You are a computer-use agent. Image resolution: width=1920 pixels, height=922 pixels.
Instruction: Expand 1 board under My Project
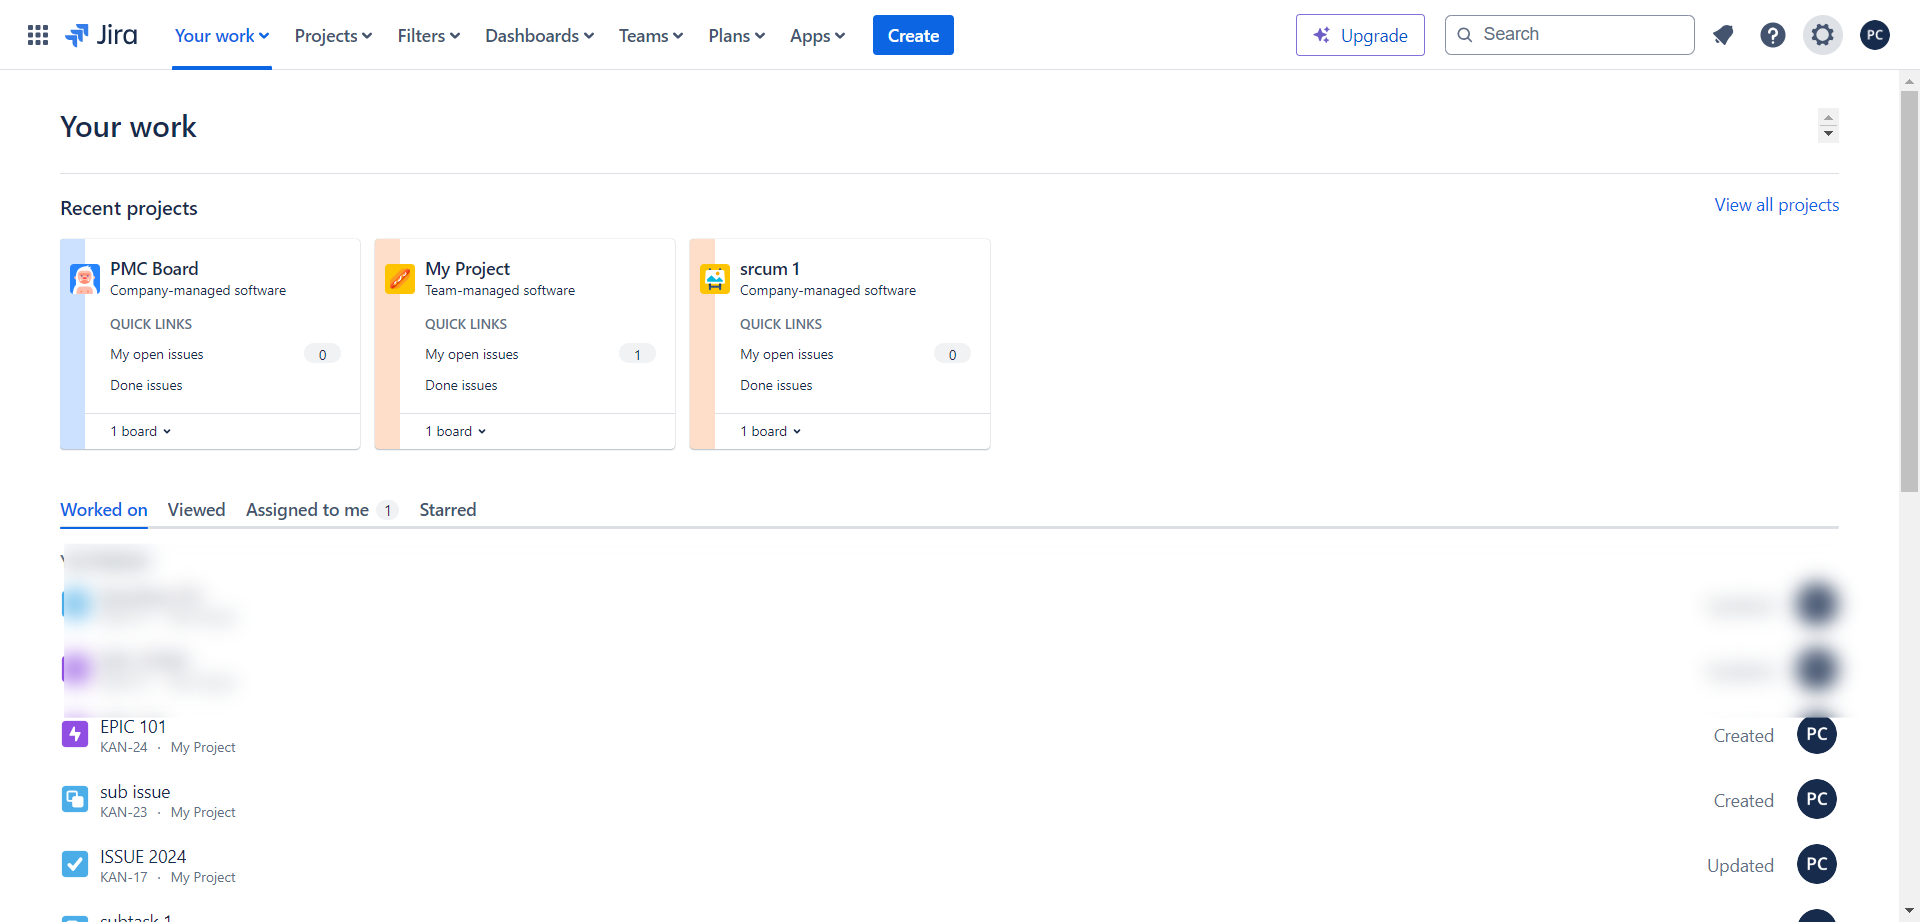(x=456, y=431)
